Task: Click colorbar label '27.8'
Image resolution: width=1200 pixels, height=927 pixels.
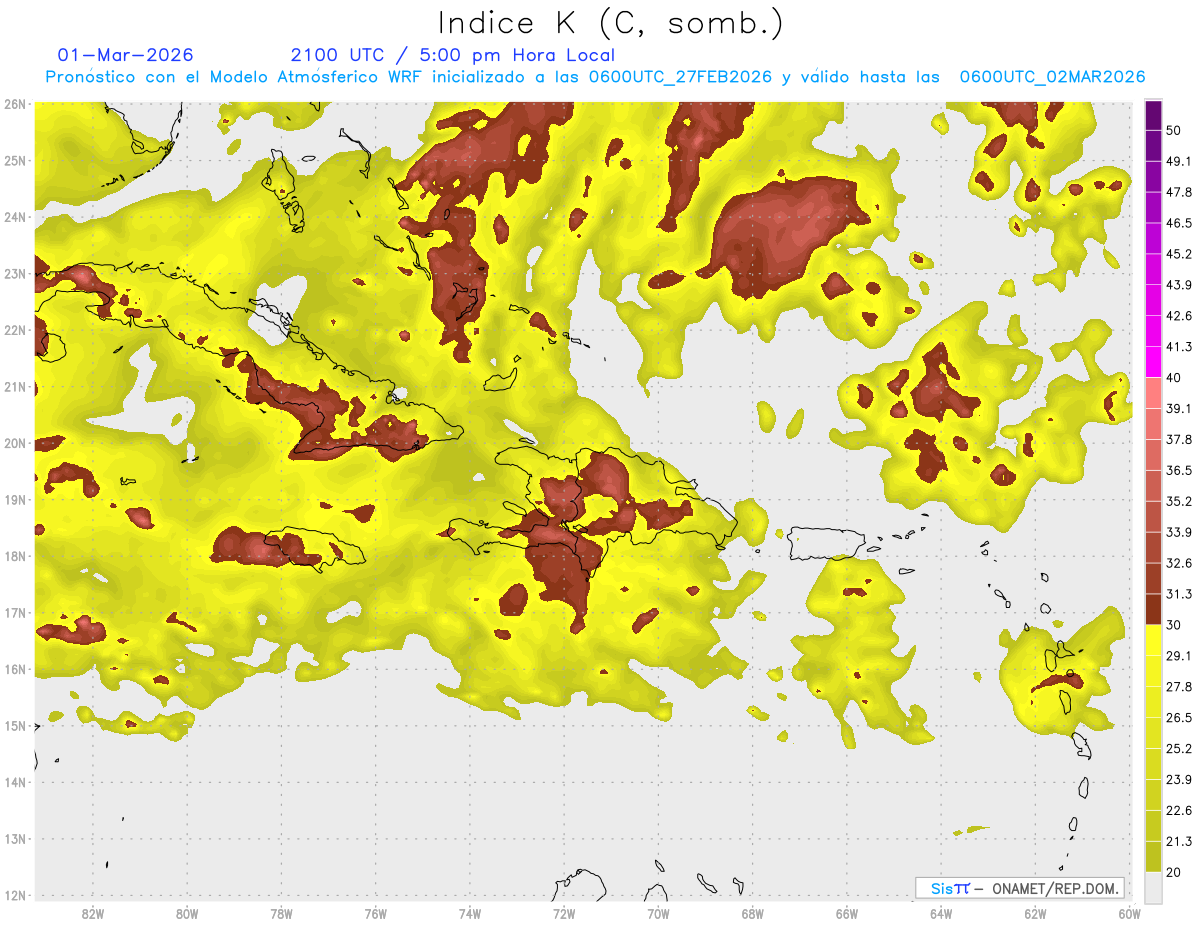Action: click(1179, 687)
